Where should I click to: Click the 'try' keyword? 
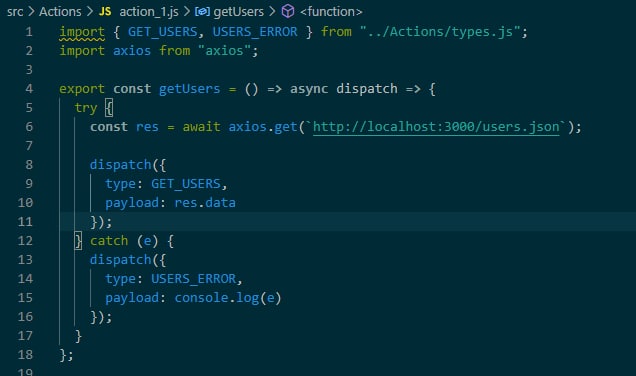tap(86, 108)
